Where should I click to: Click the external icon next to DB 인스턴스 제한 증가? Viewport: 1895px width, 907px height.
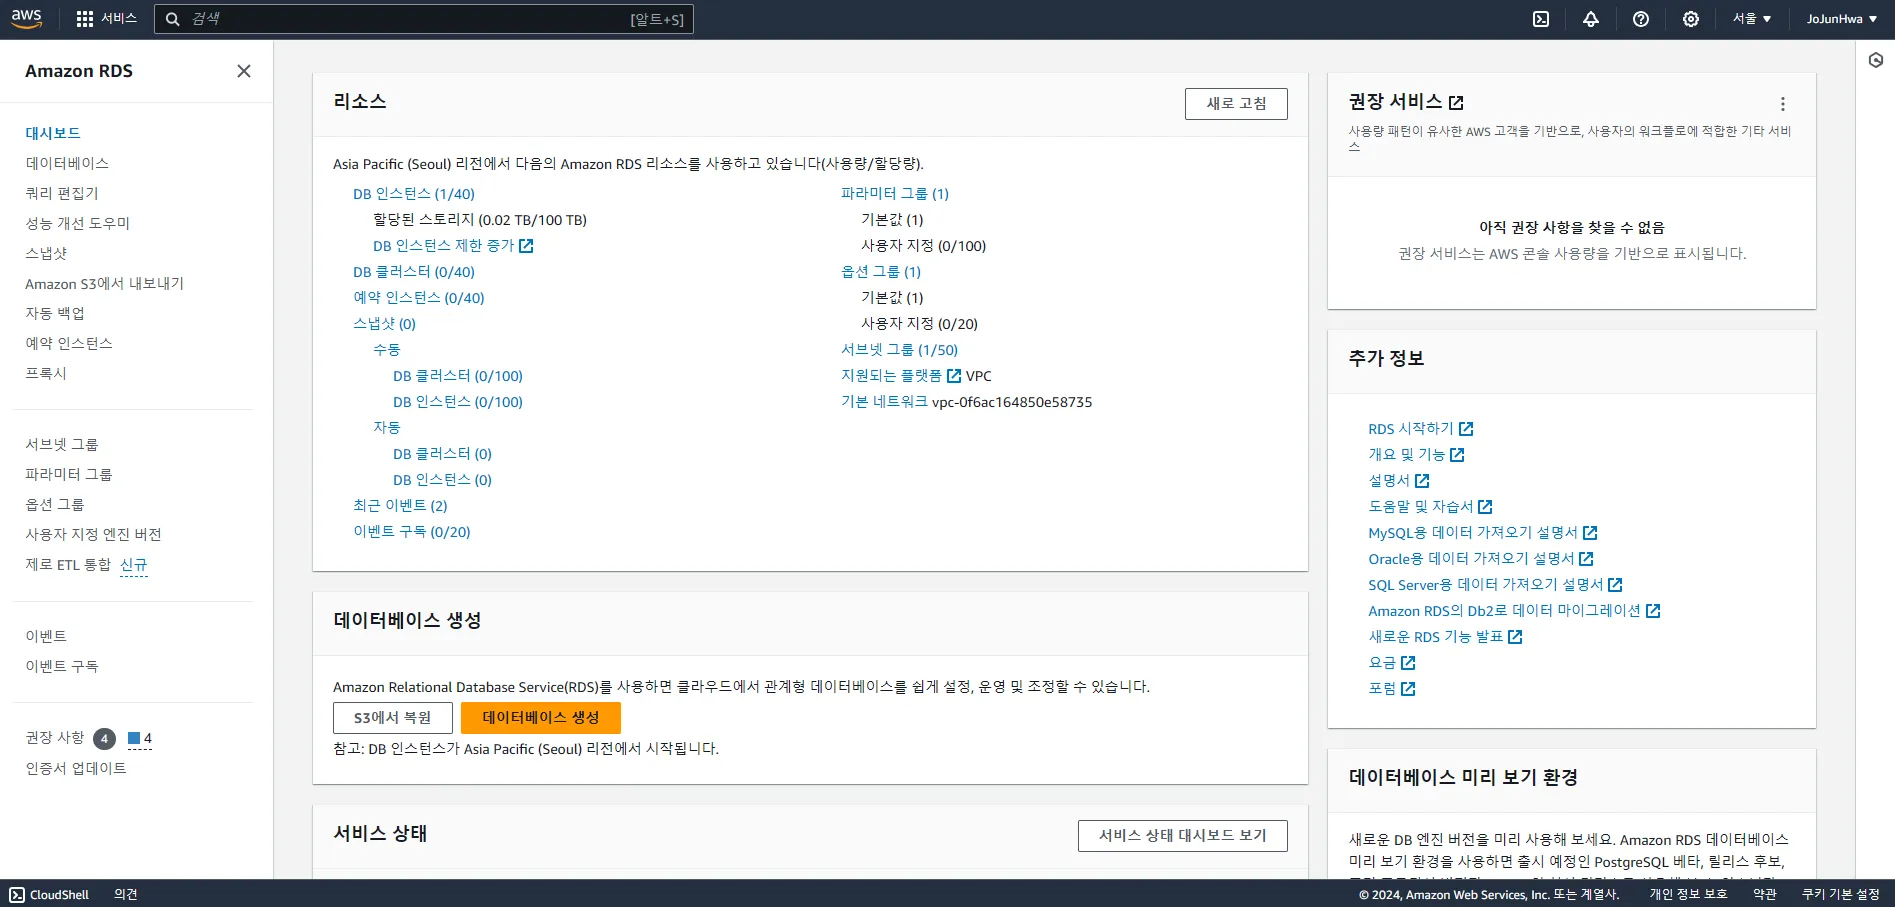[x=526, y=246]
